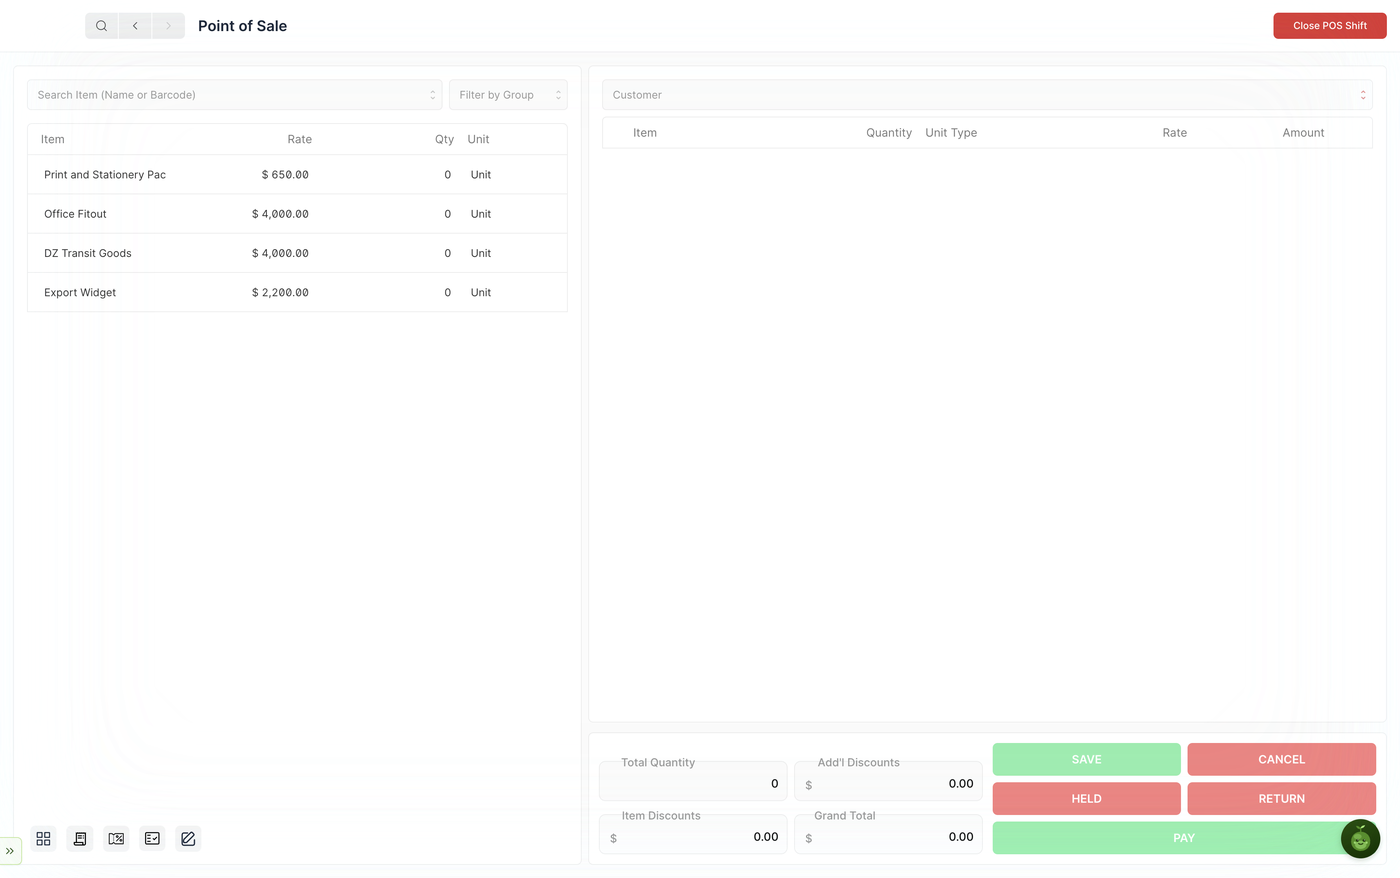This screenshot has width=1400, height=878.
Task: Select Export Widget item
Action: (x=297, y=292)
